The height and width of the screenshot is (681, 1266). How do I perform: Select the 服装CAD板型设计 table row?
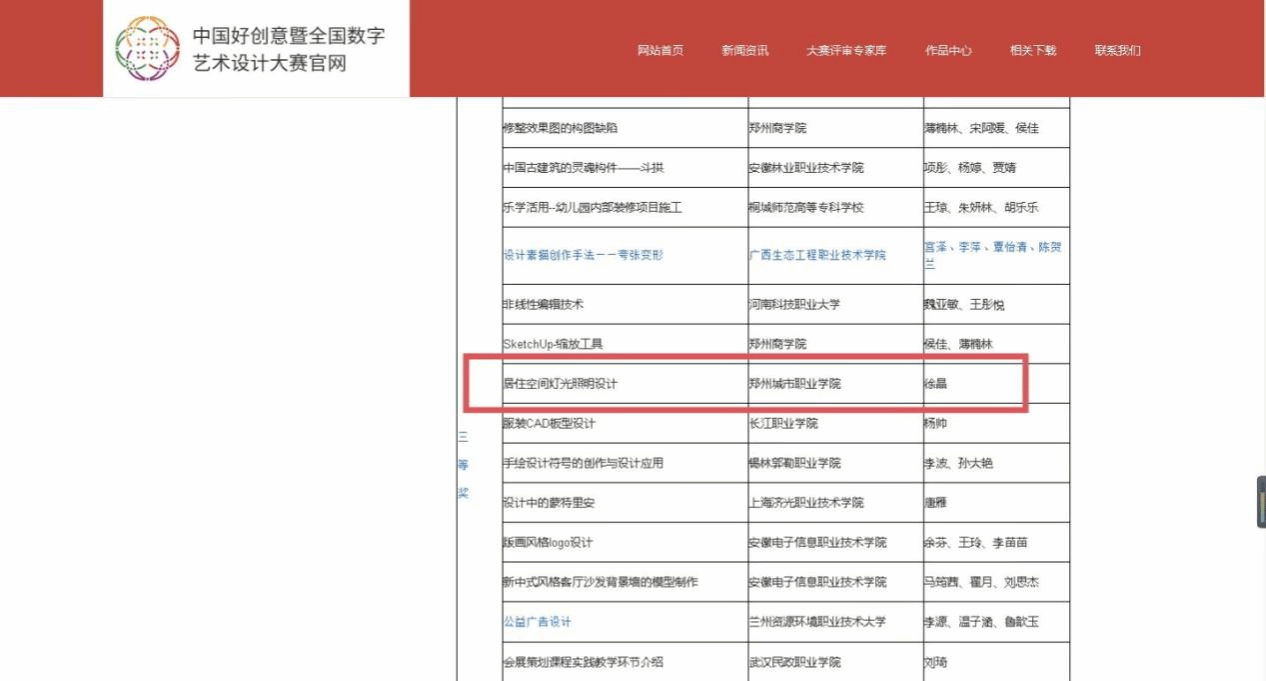pyautogui.click(x=549, y=423)
